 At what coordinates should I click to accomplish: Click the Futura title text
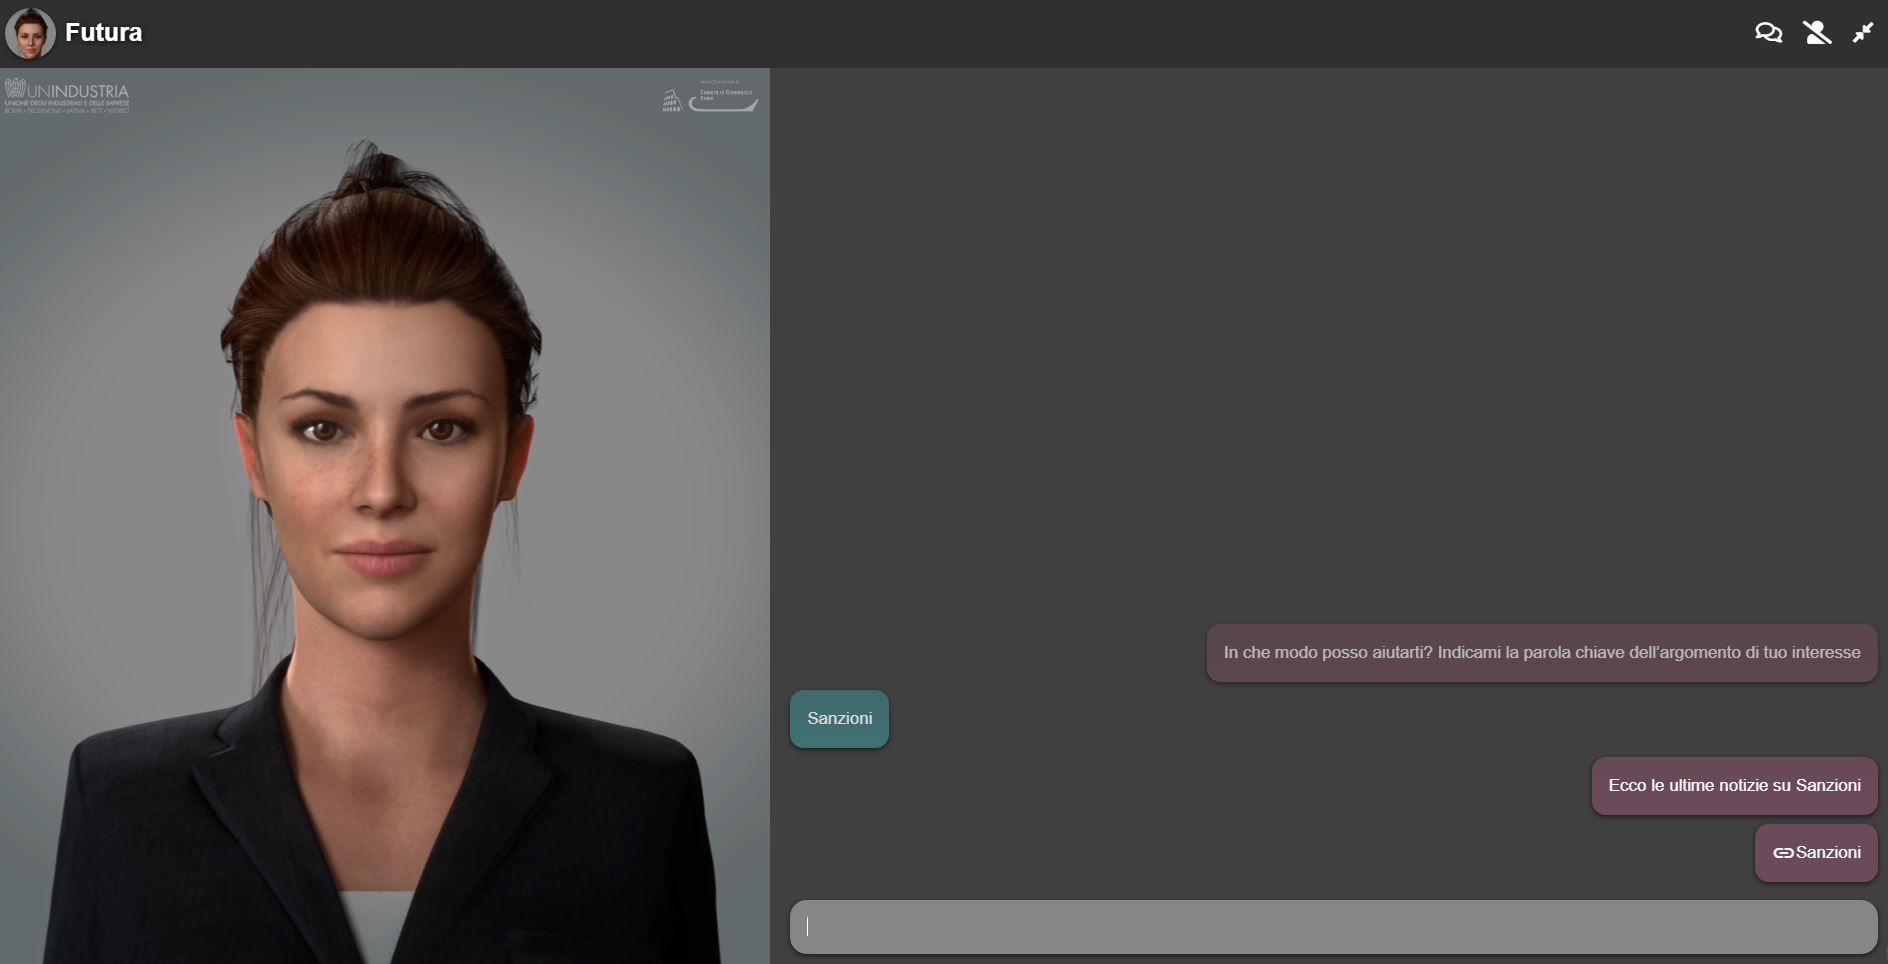point(104,33)
